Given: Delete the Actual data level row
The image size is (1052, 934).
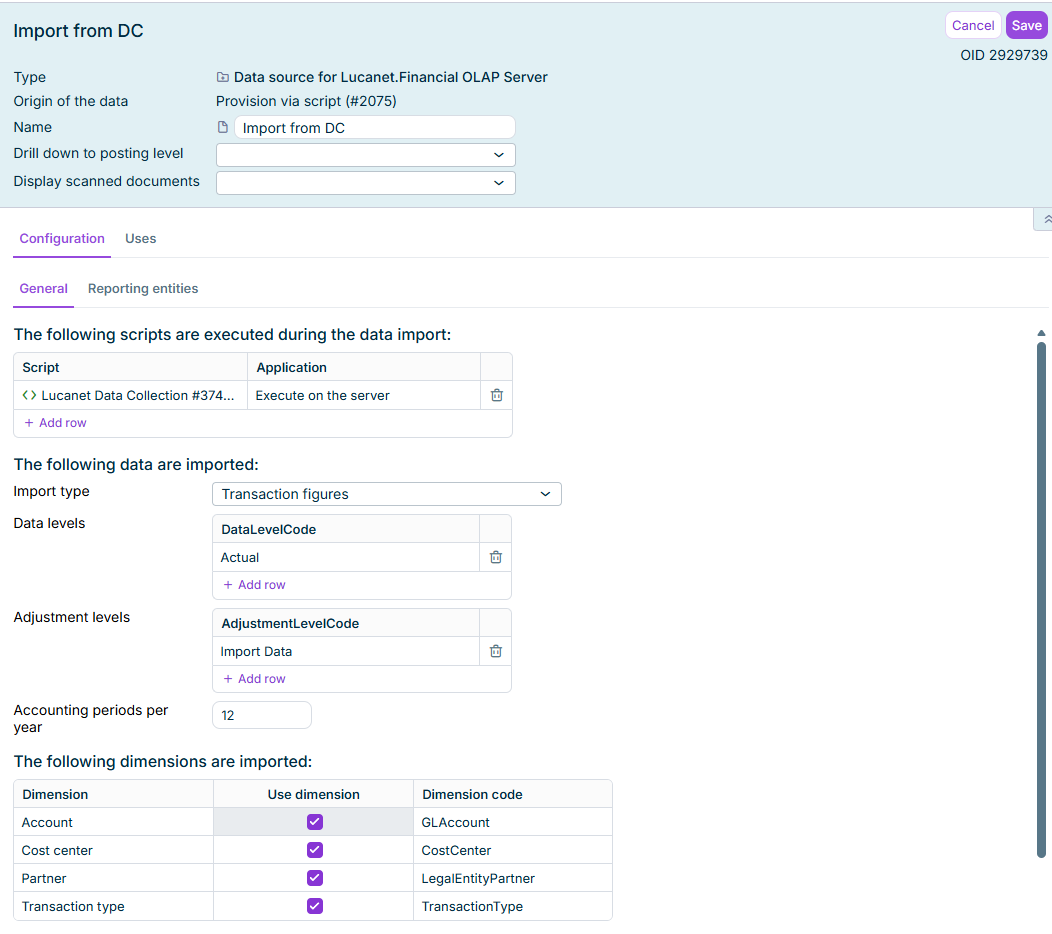Looking at the screenshot, I should coord(496,557).
